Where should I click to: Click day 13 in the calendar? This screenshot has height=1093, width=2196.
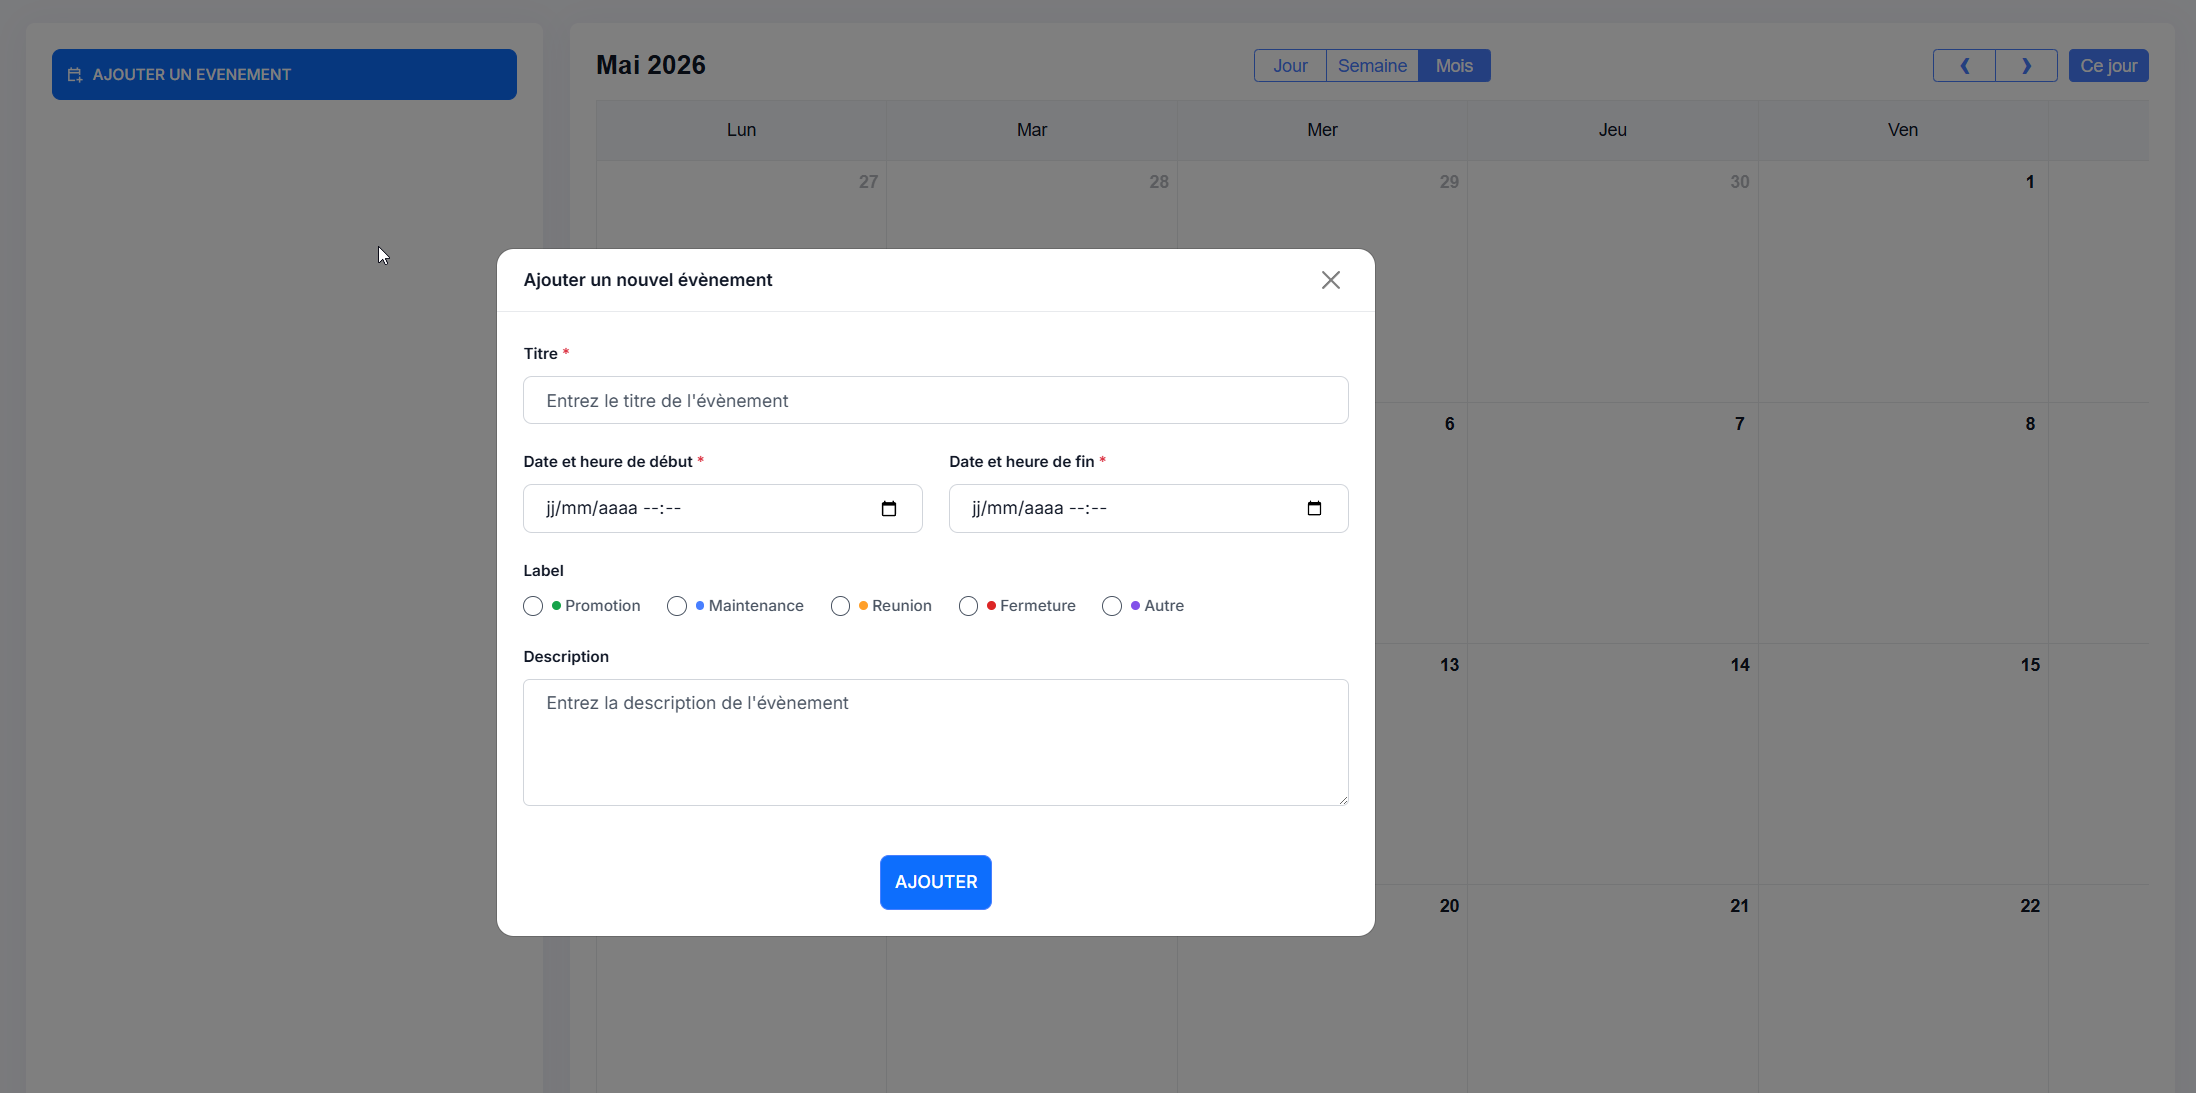[x=1449, y=665]
